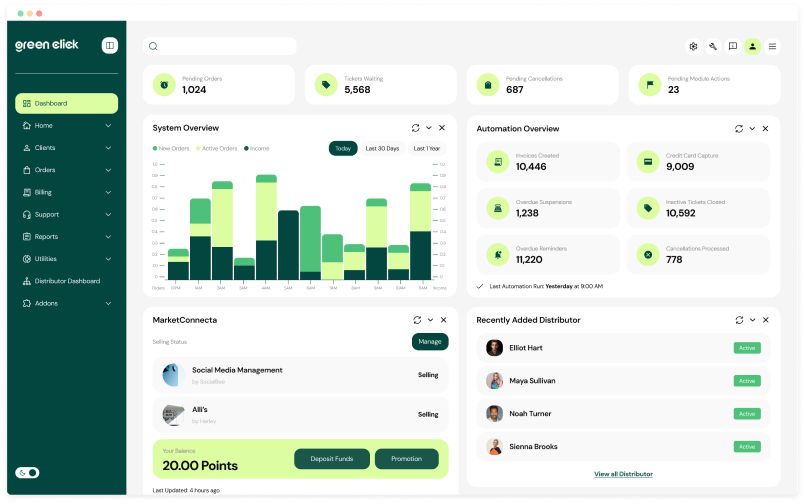The image size is (805, 504).
Task: Open the user profile icon
Action: pos(753,46)
